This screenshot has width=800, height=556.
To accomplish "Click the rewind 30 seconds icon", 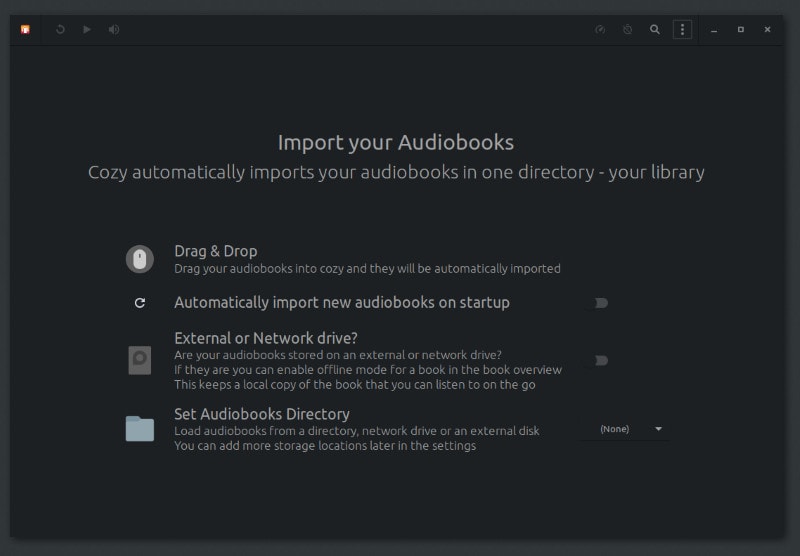I will (x=60, y=30).
